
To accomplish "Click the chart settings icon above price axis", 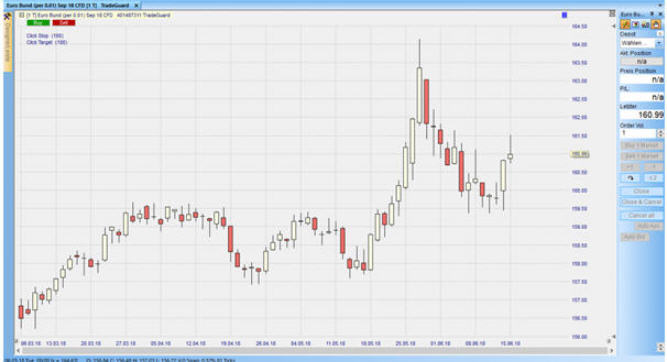I will tap(612, 14).
